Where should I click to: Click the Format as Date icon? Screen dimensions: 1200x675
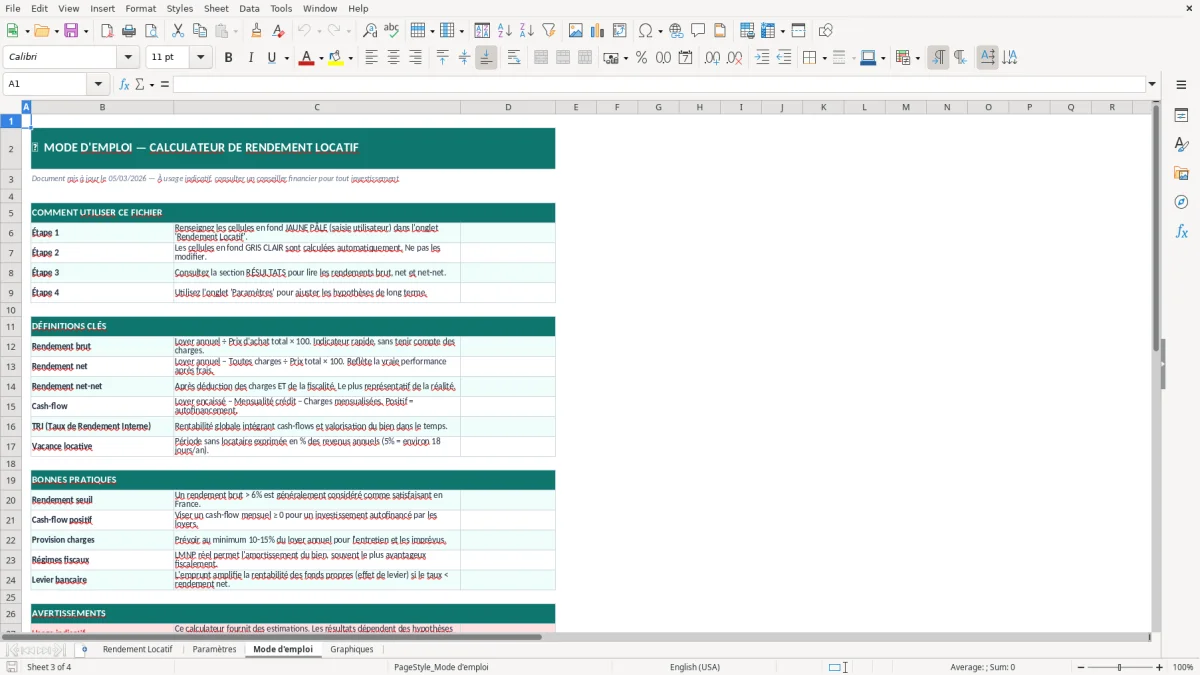(x=685, y=58)
